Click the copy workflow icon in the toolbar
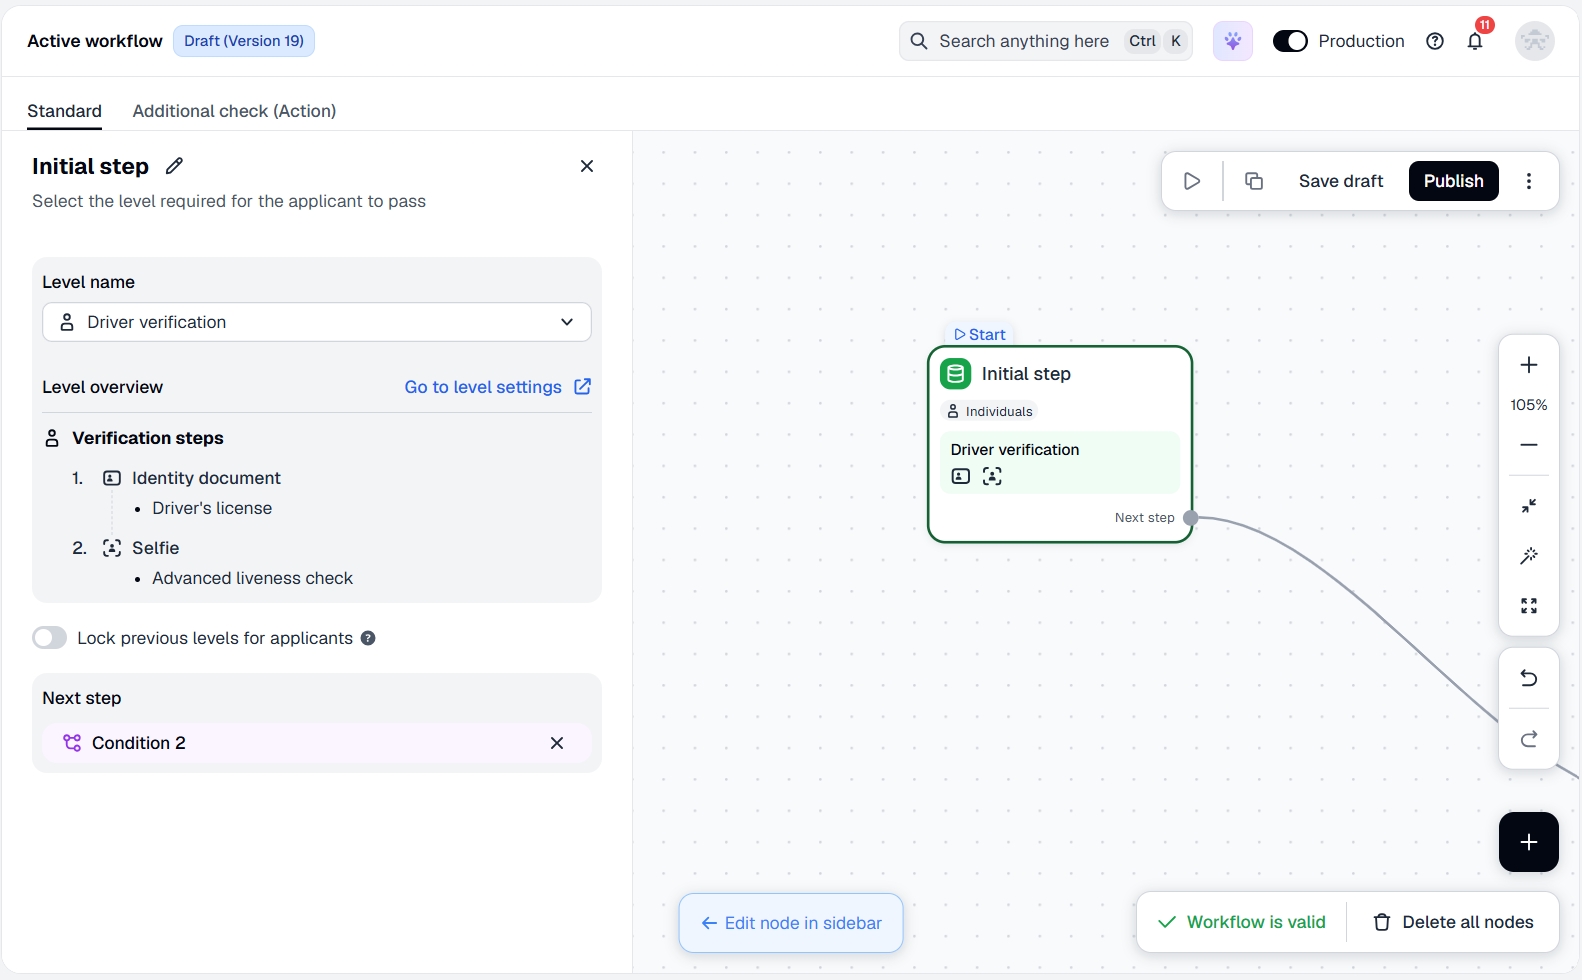 click(x=1254, y=181)
